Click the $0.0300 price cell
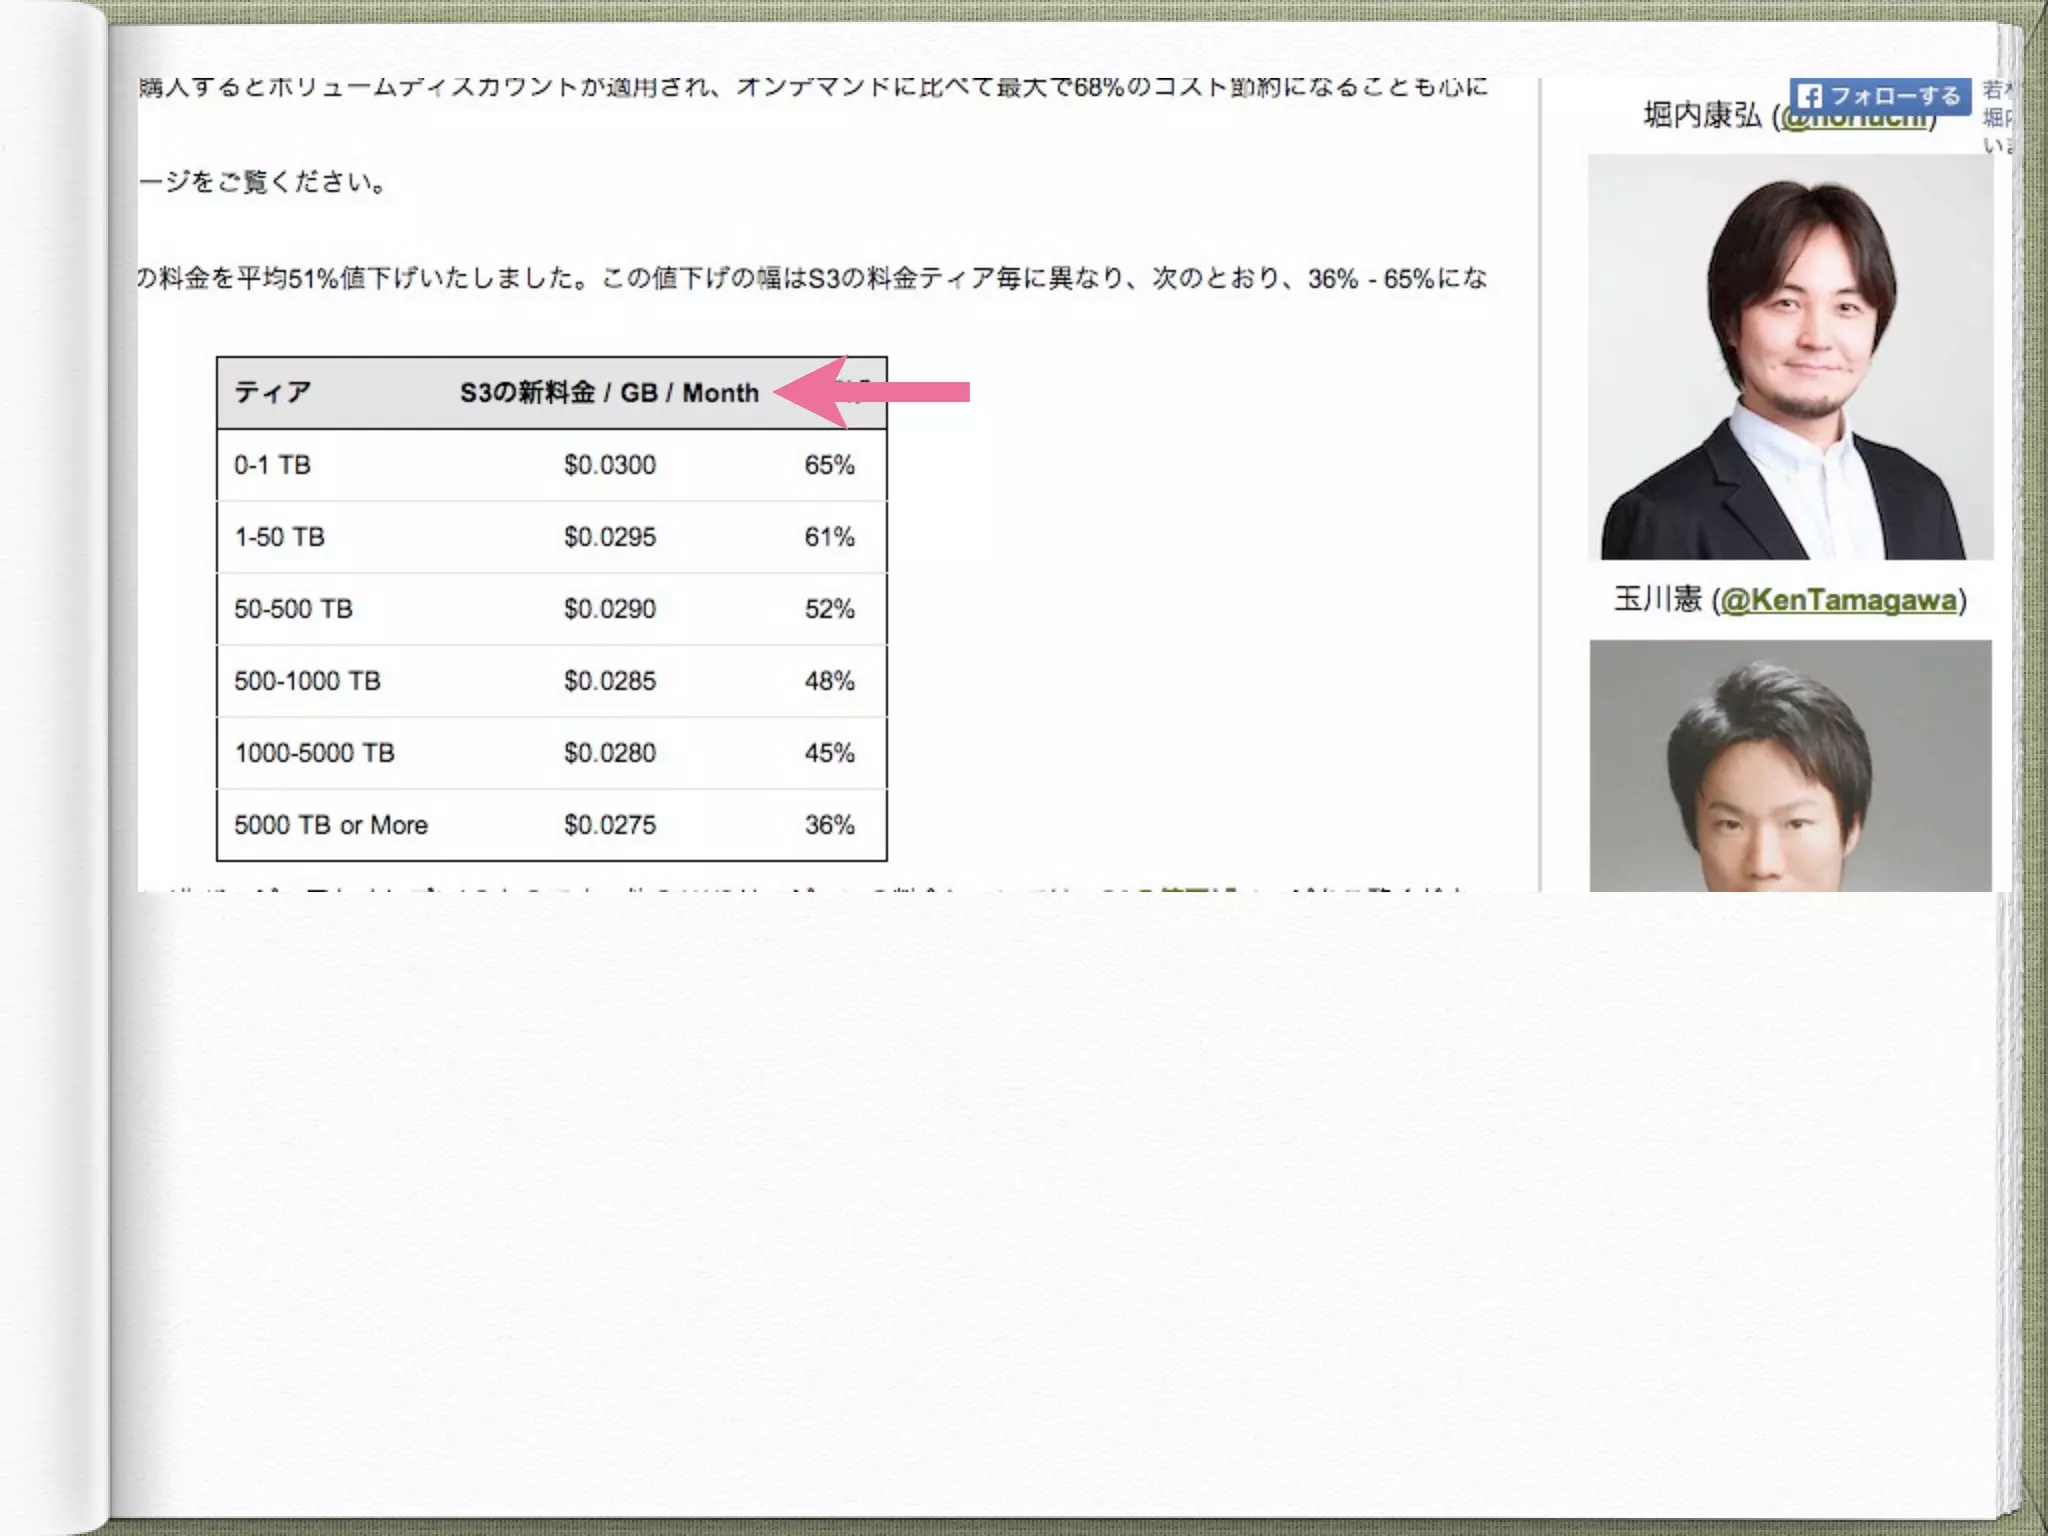2048x1536 pixels. pos(610,465)
